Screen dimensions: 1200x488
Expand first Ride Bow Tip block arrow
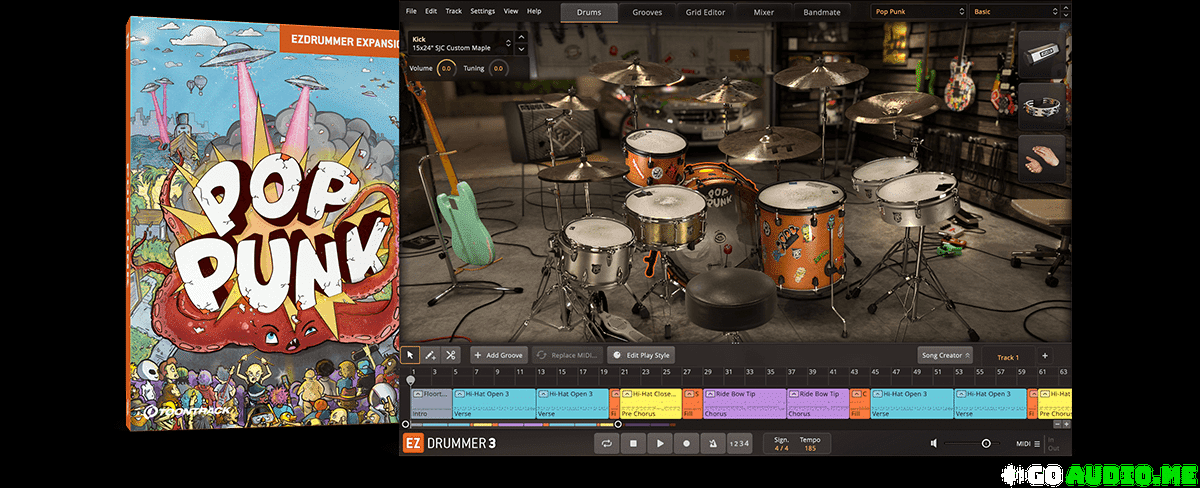coord(710,395)
